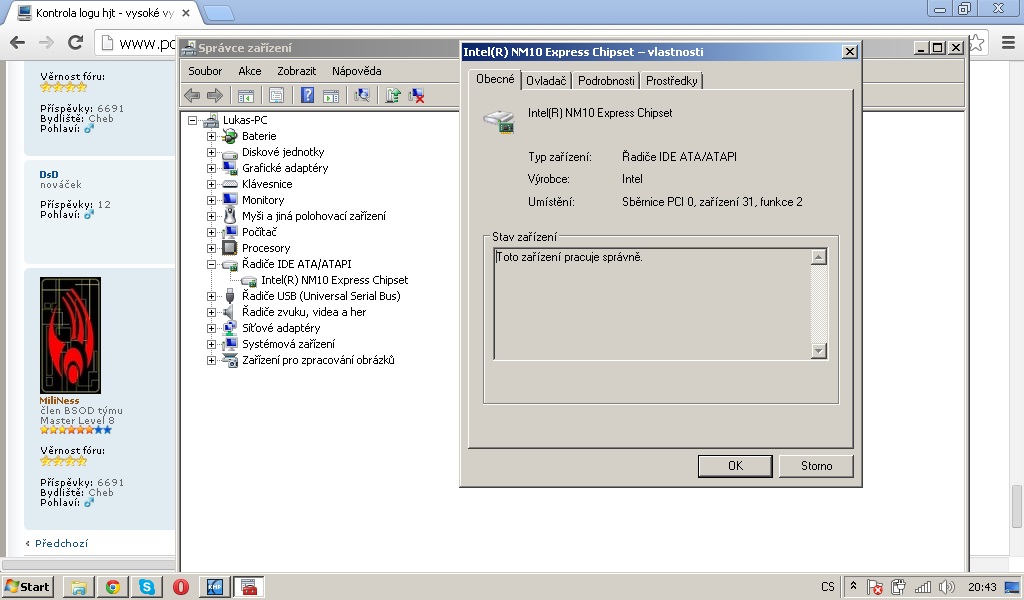Open KMPlayer from the taskbar
Viewport: 1024px width, 600px height.
215,587
